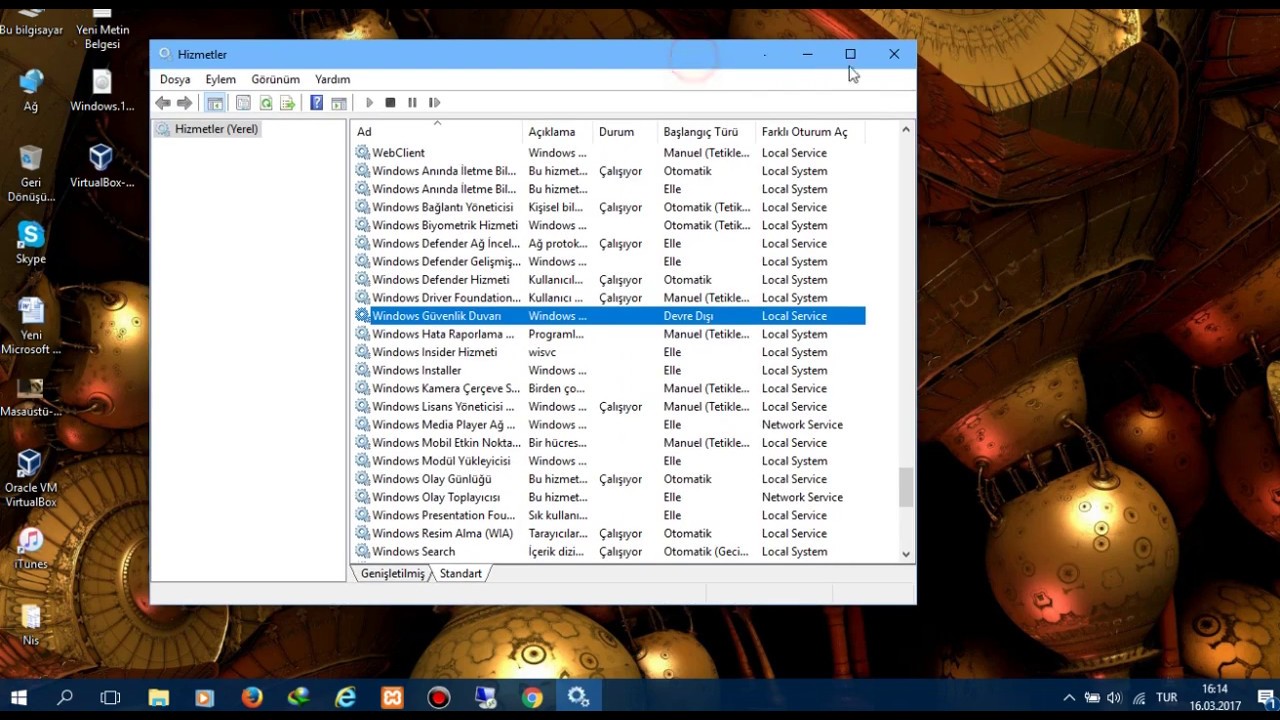
Task: Select the Windows Presentation Foundation service
Action: click(x=609, y=515)
